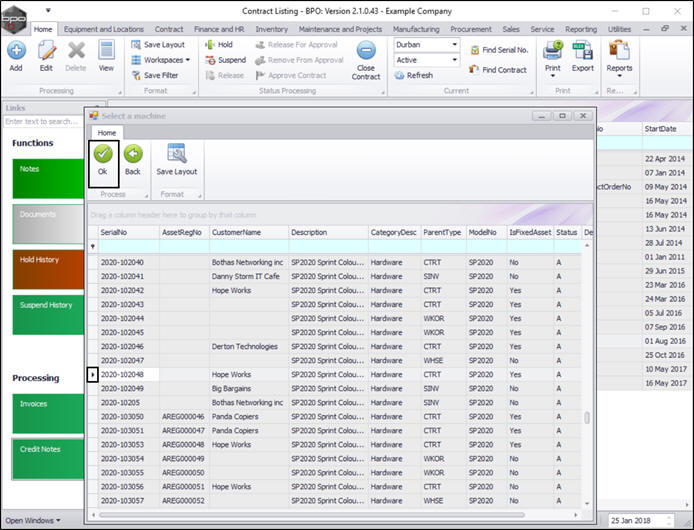Open the View contract icon
Viewport: 694px width, 530px height.
click(106, 50)
